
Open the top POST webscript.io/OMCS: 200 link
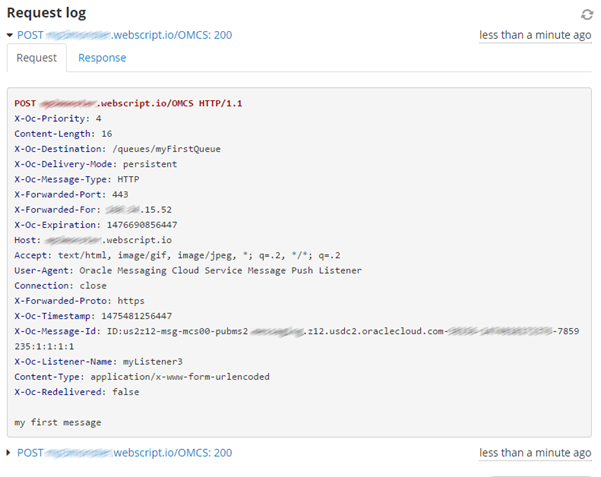click(x=124, y=35)
